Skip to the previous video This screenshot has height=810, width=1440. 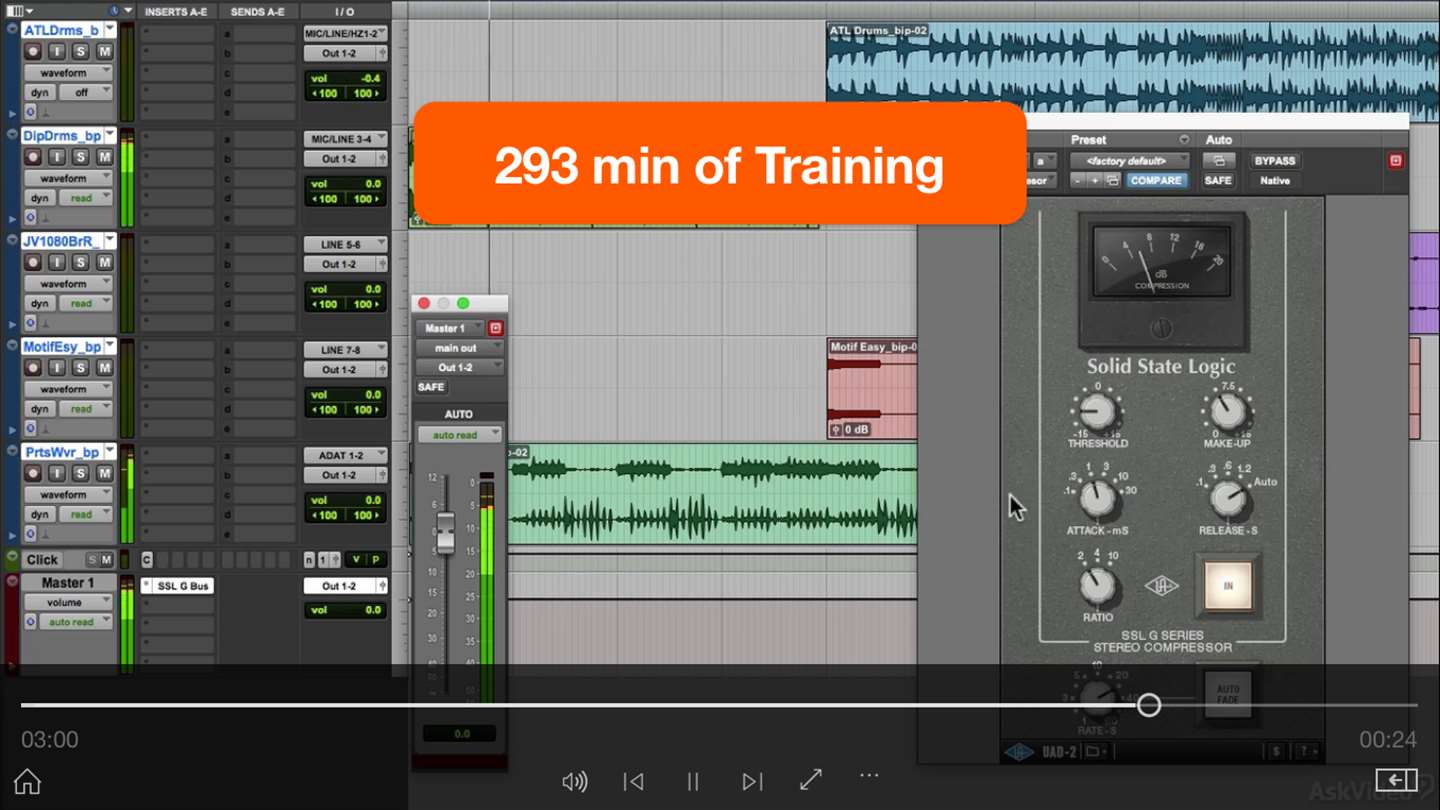click(x=633, y=781)
